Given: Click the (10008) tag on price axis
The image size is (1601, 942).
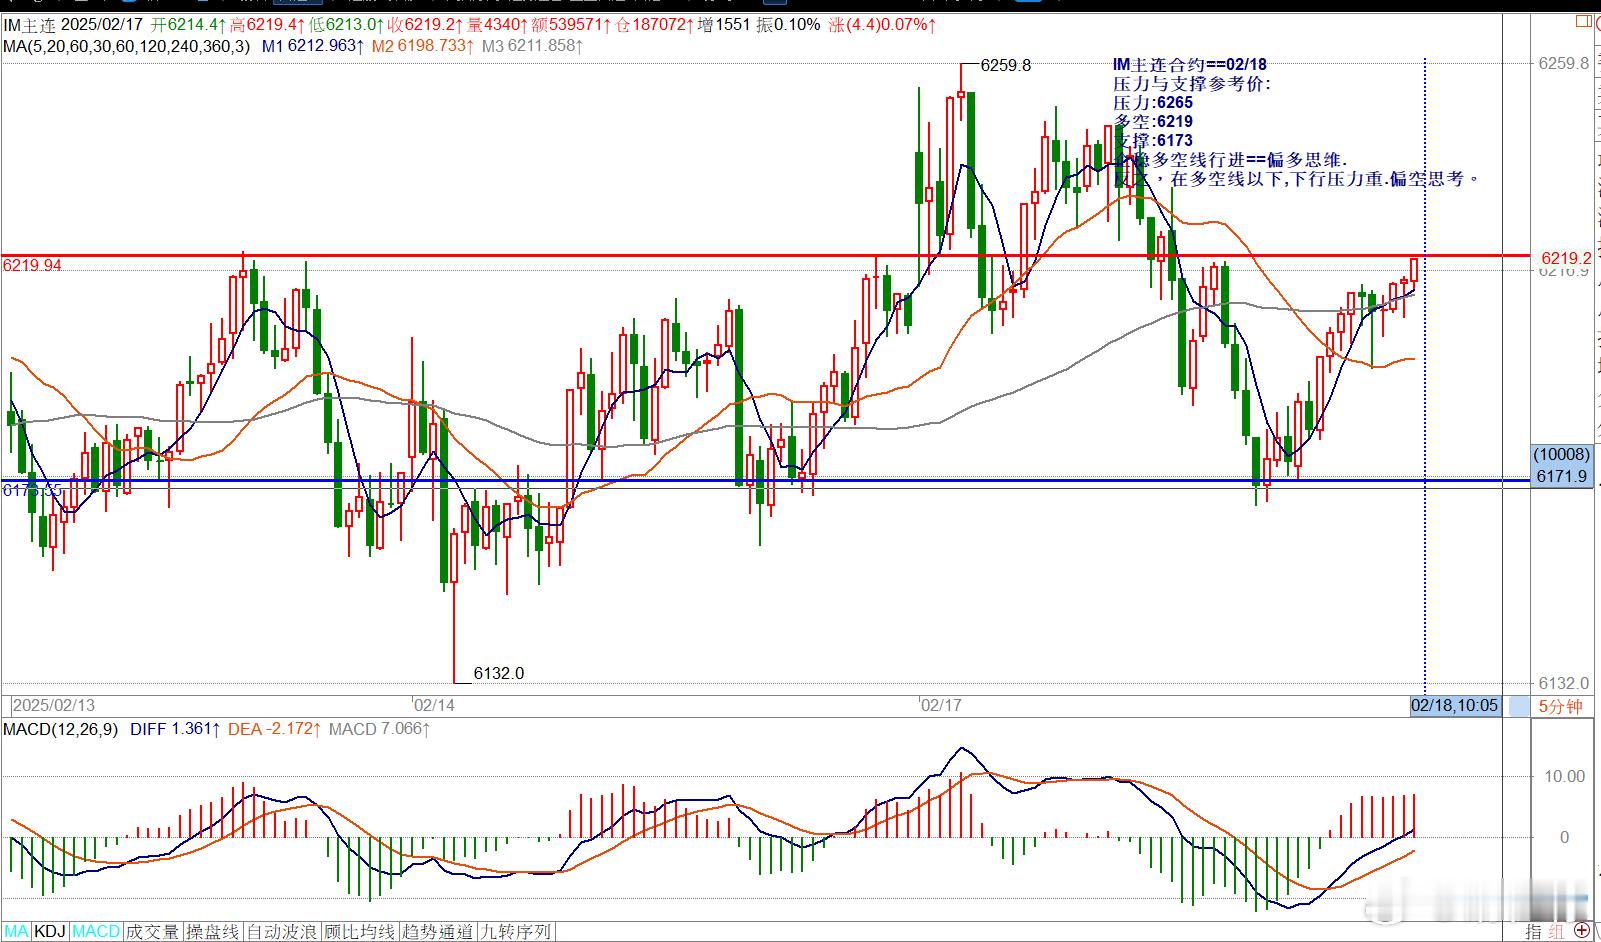Looking at the screenshot, I should point(1562,455).
